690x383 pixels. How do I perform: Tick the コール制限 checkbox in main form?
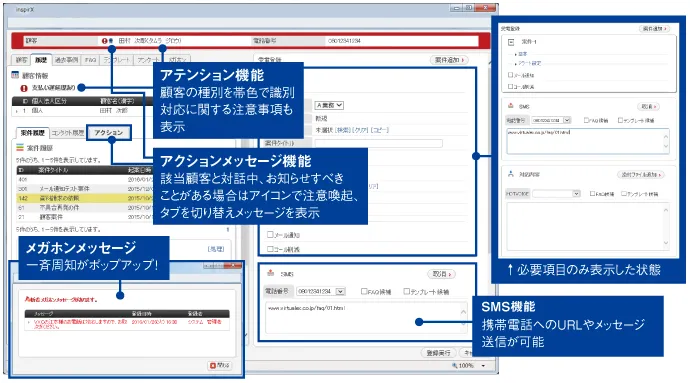pos(270,249)
